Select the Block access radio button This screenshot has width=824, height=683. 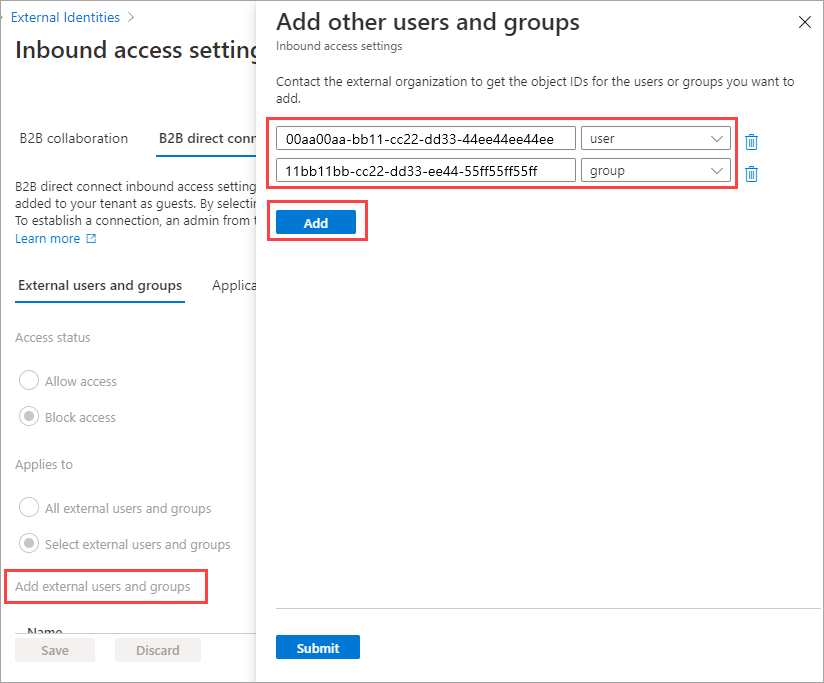click(x=29, y=417)
